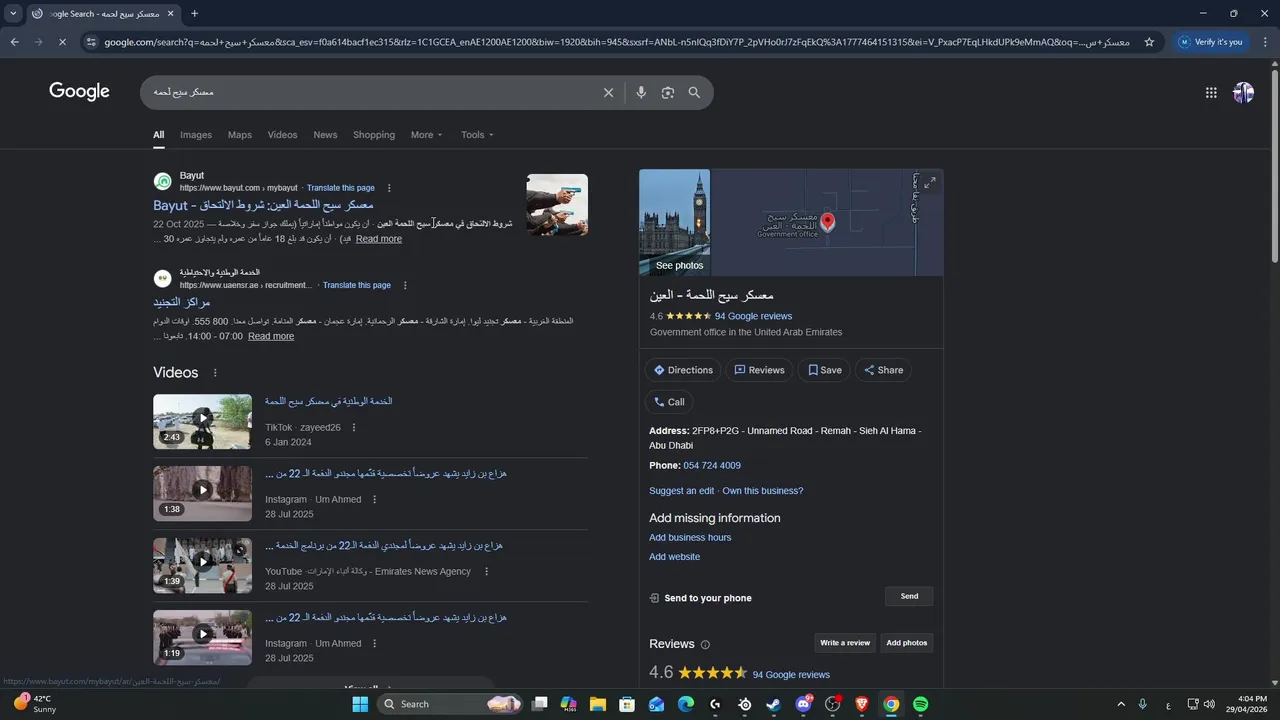Viewport: 1280px width, 720px height.
Task: Switch to the Shopping tab
Action: click(x=374, y=135)
